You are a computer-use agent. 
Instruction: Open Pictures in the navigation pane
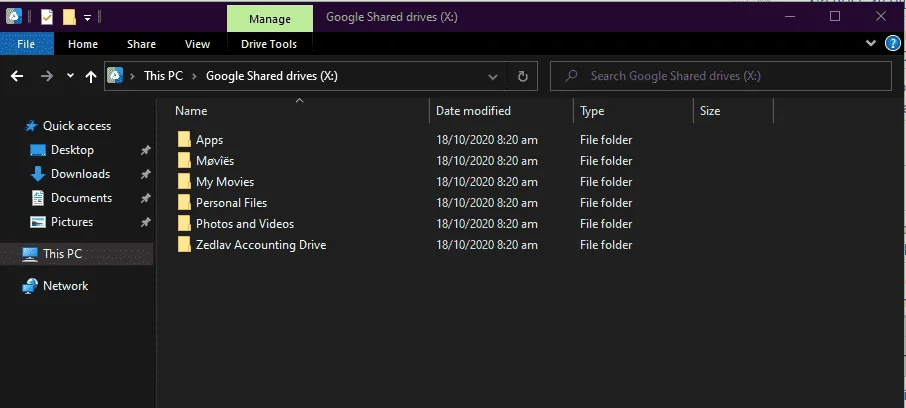[72, 221]
